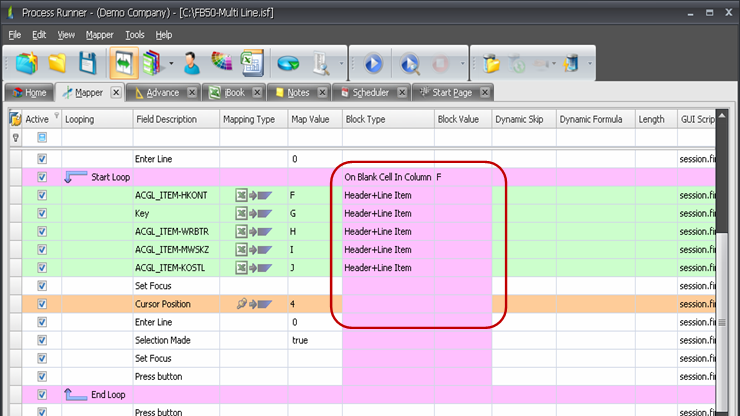Click the Excel spreadsheet toolbar icon
The width and height of the screenshot is (740, 416).
coord(252,63)
